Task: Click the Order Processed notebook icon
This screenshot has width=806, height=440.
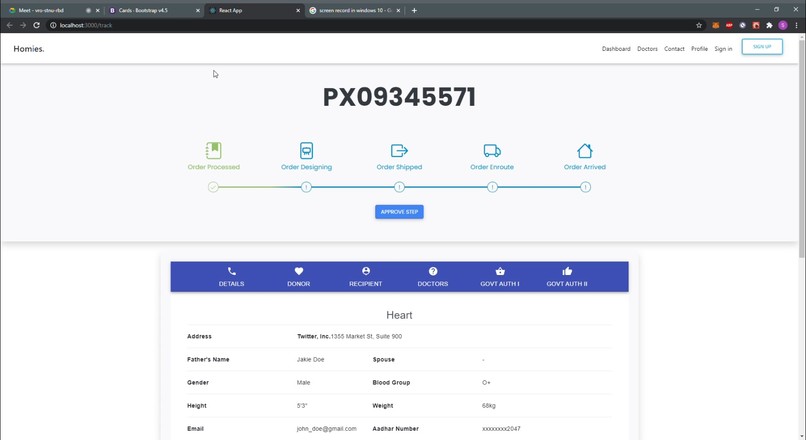Action: click(213, 151)
